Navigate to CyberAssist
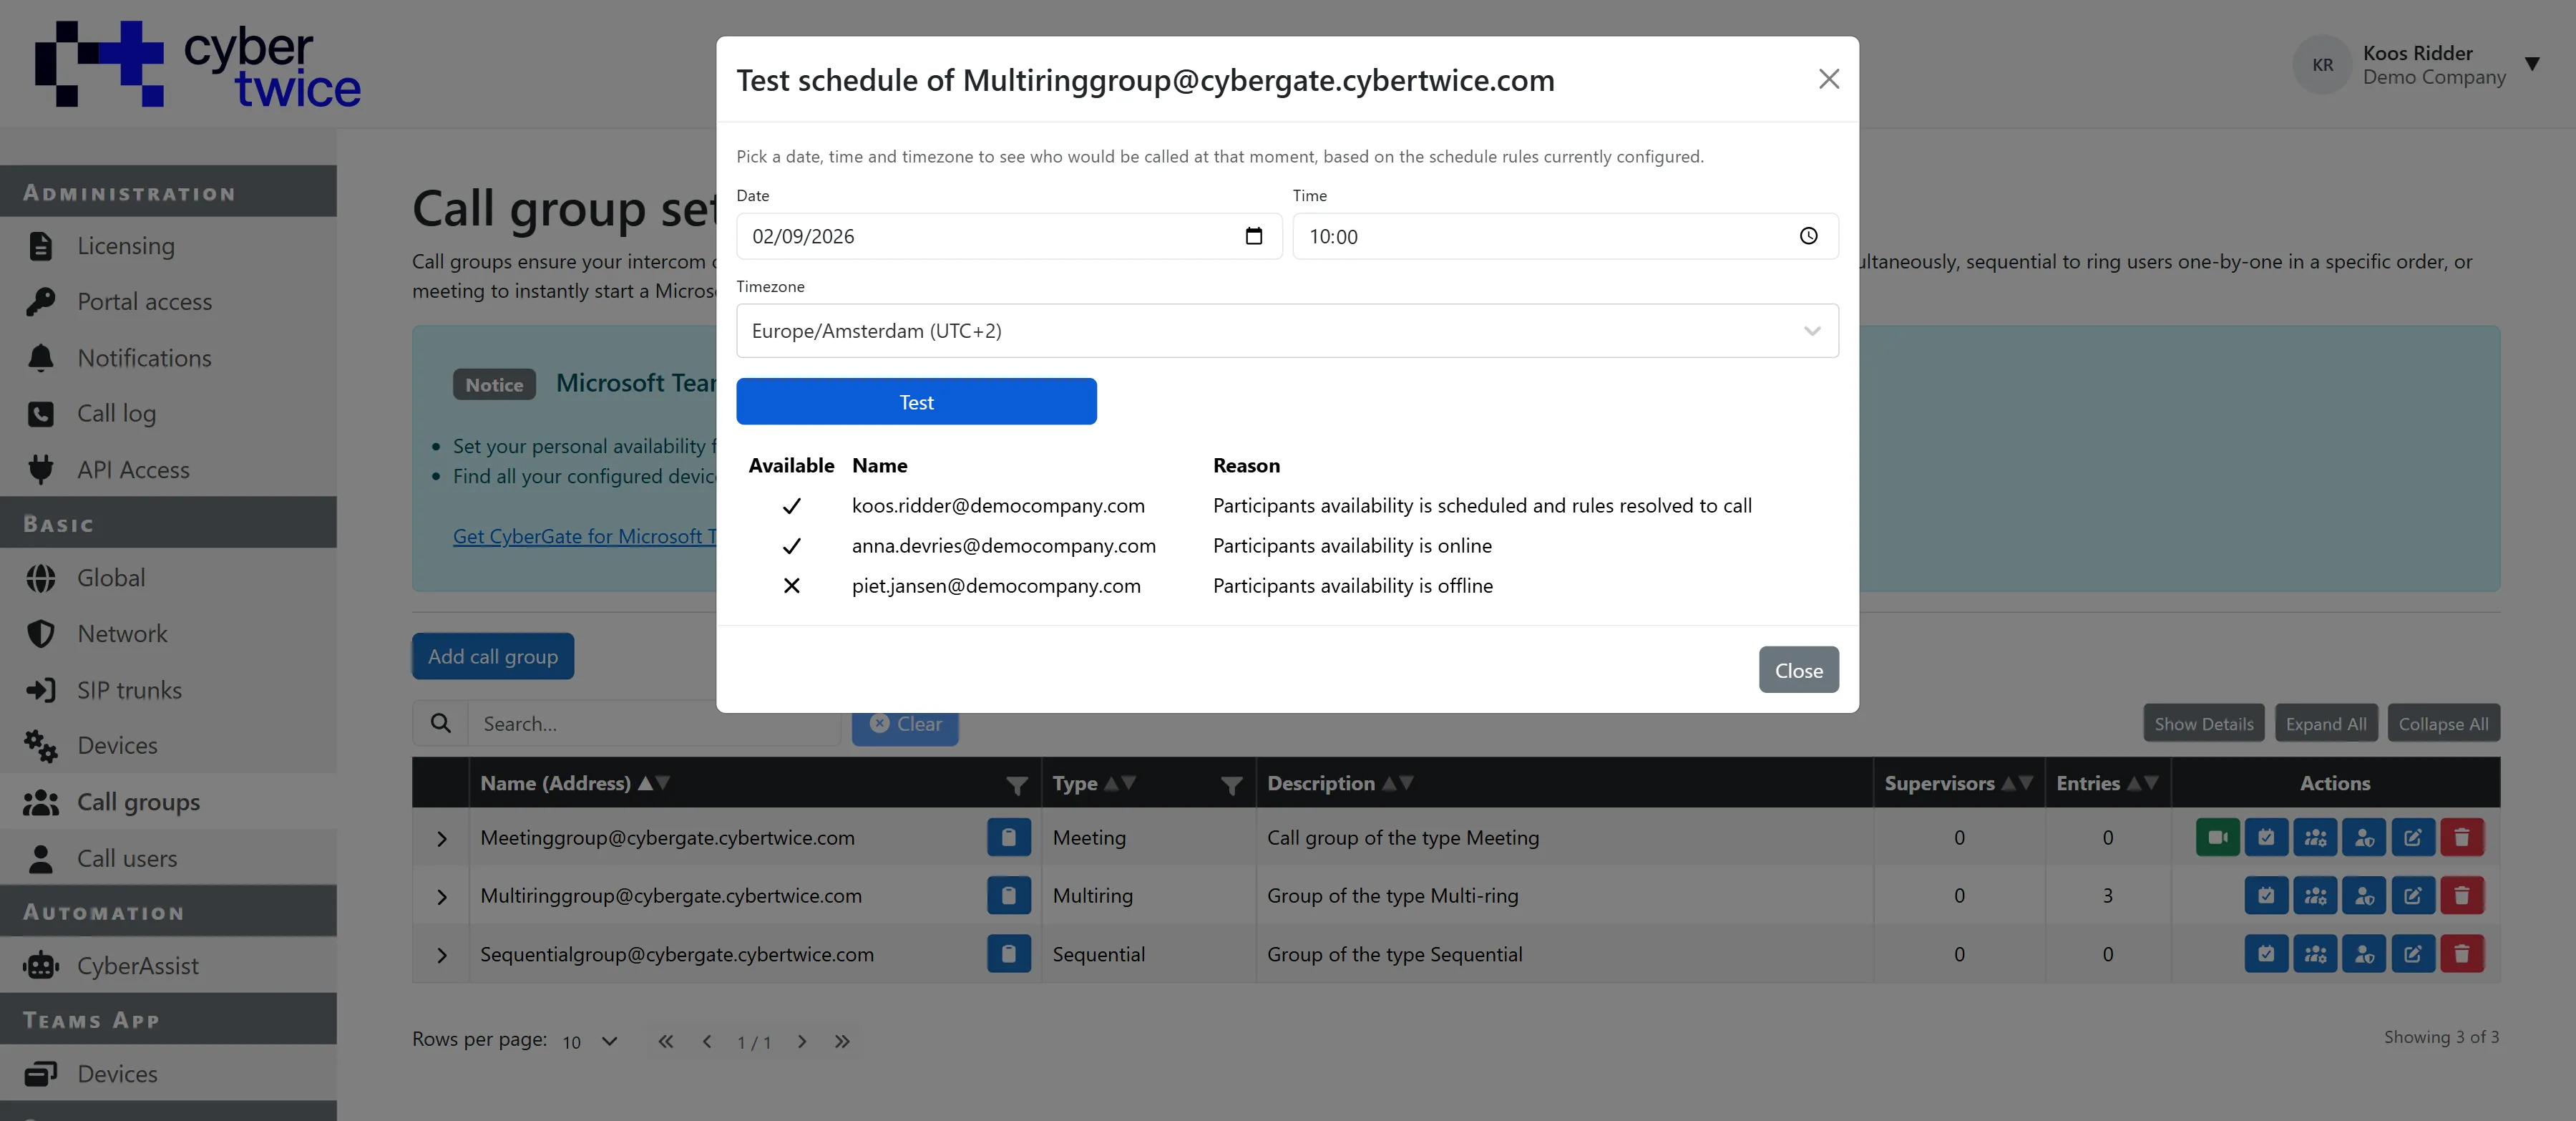This screenshot has width=2576, height=1121. [x=168, y=965]
